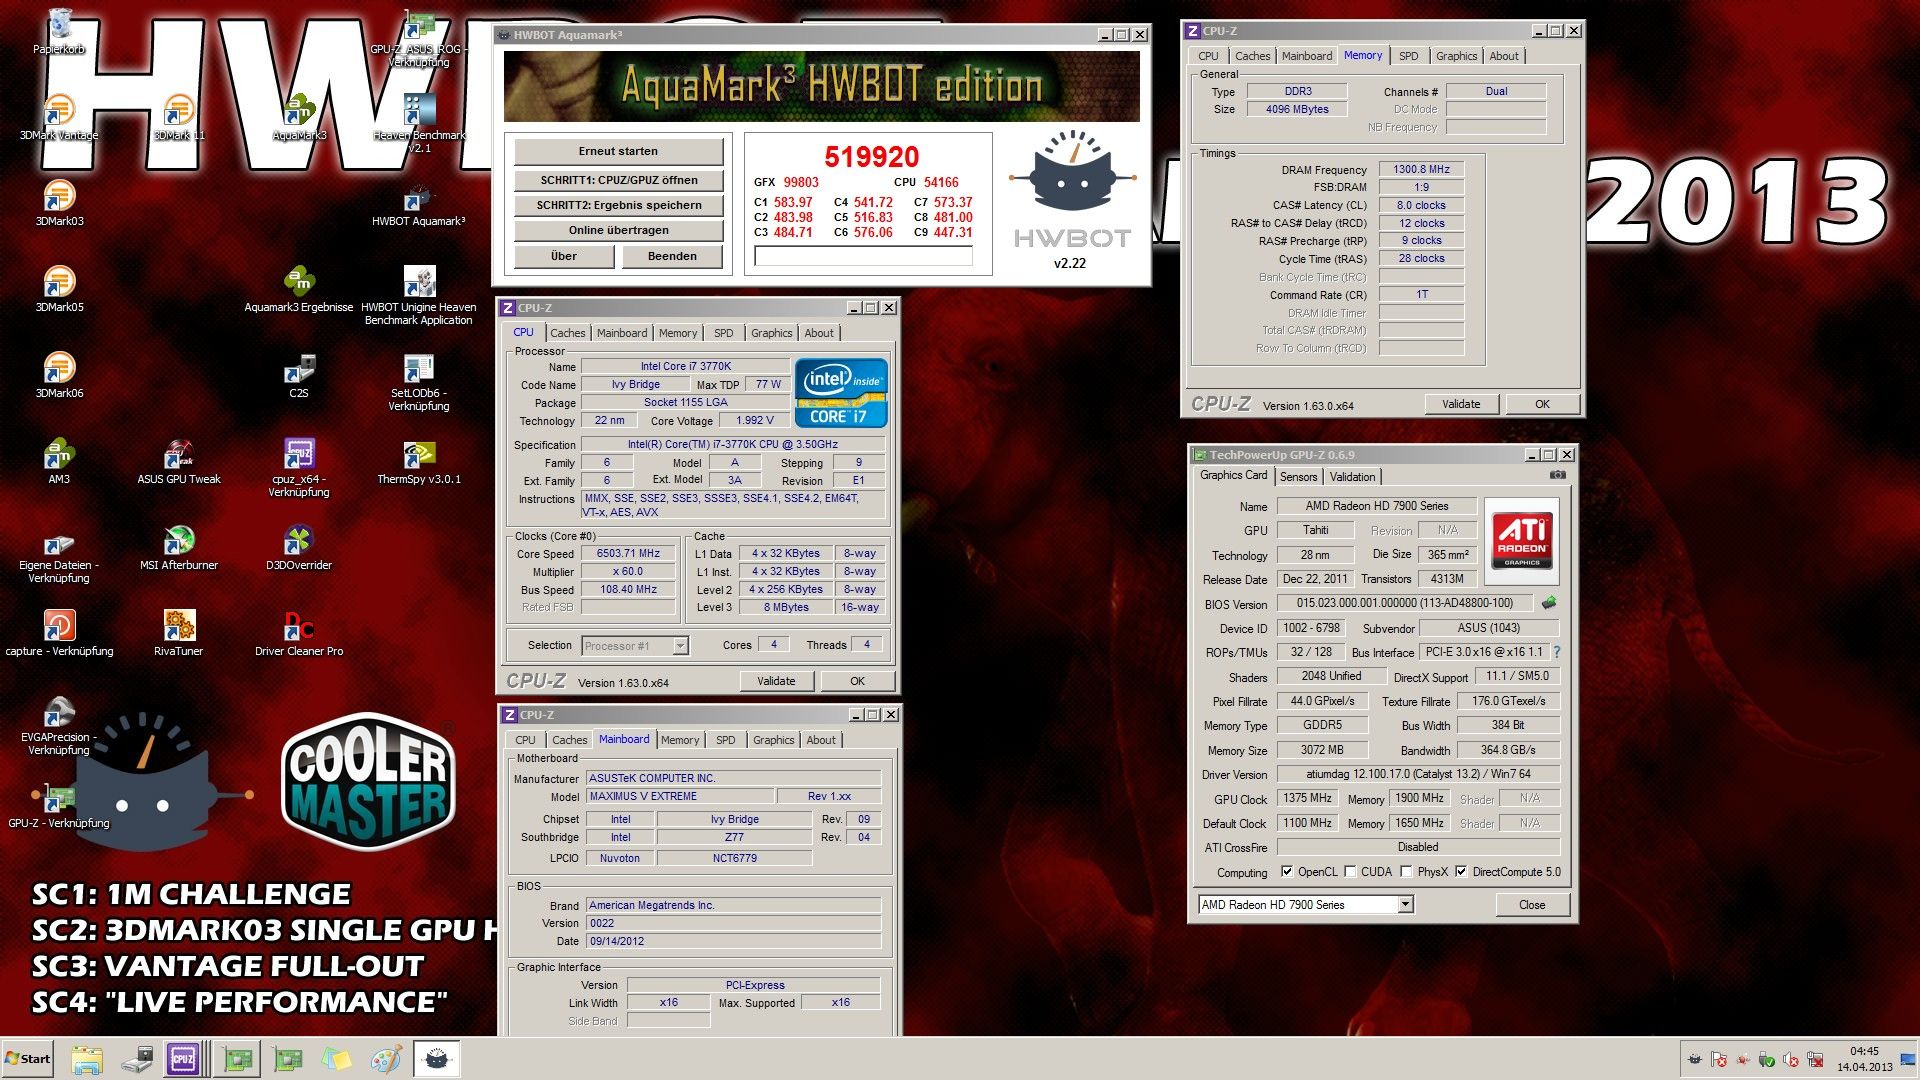
Task: Select HWBOT Aquamark taskbar button
Action: (x=436, y=1059)
